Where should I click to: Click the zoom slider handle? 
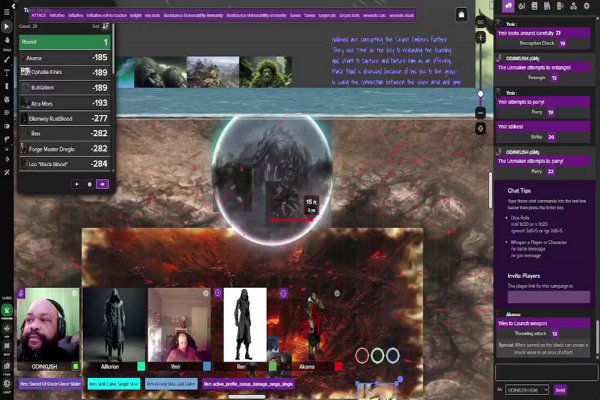tap(481, 93)
